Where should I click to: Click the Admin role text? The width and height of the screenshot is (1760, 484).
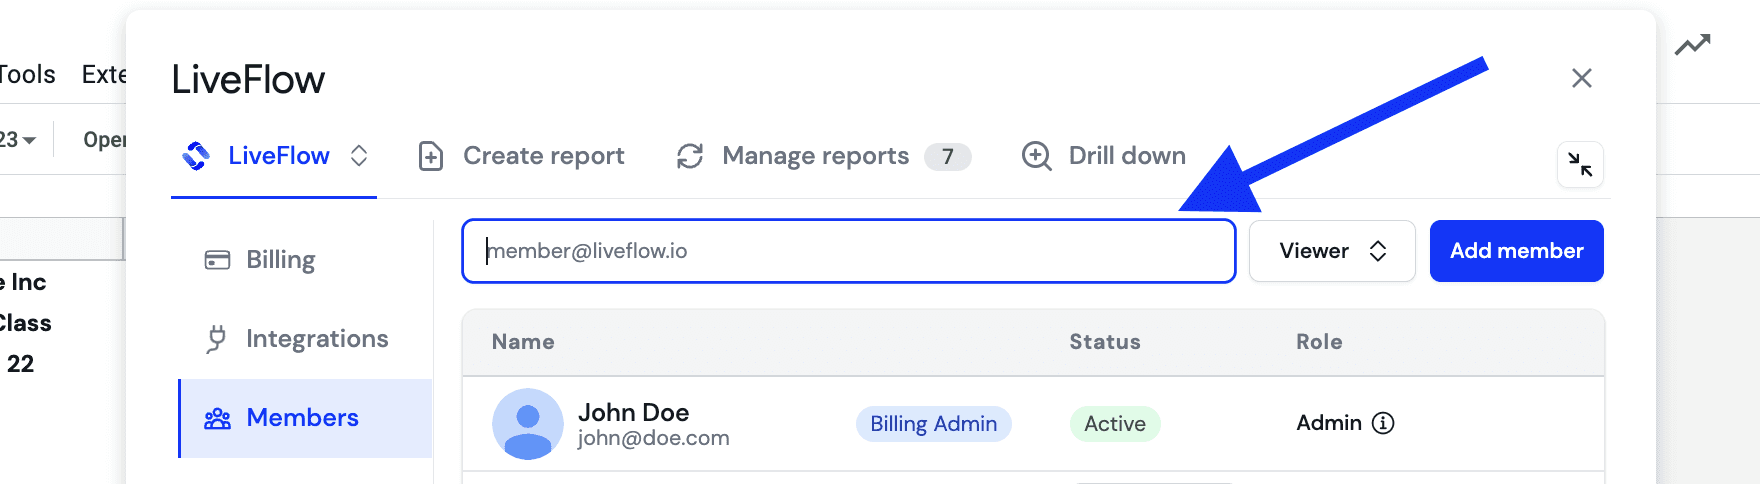pyautogui.click(x=1329, y=423)
